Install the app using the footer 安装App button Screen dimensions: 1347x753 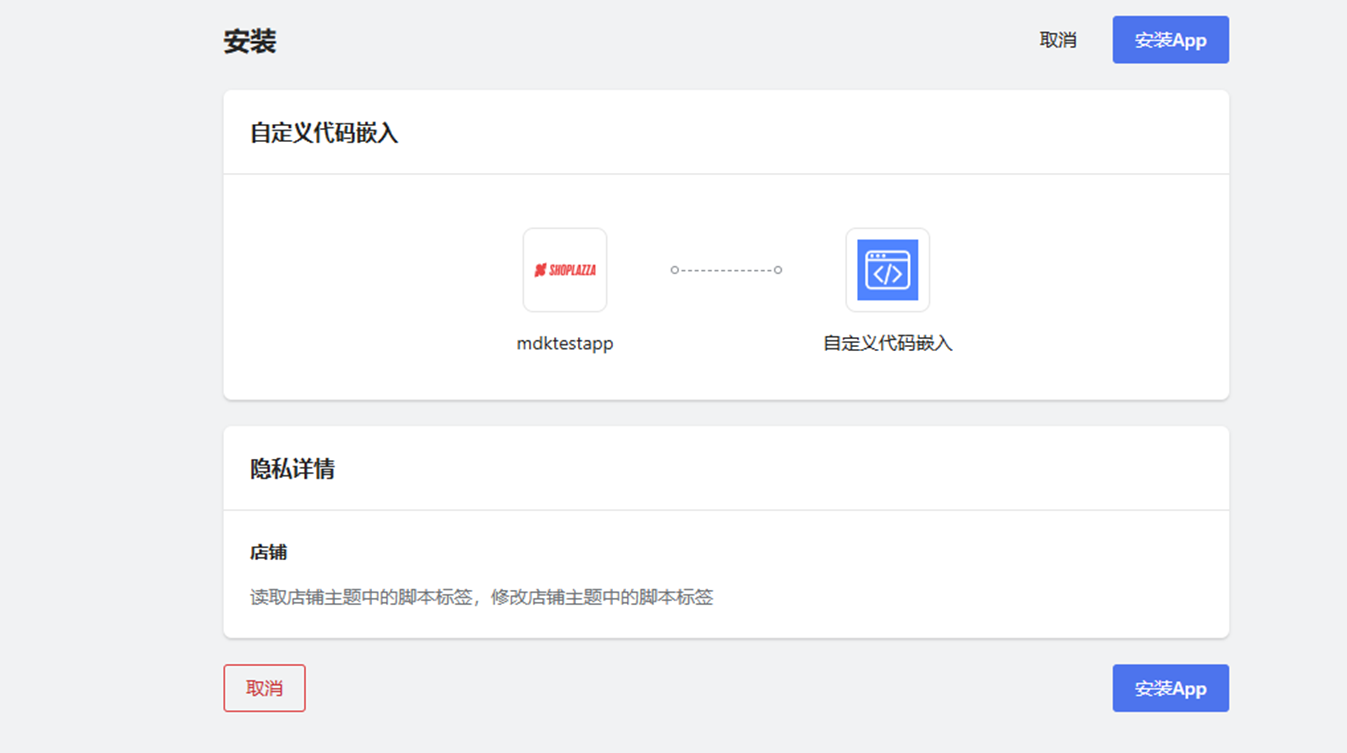tap(1170, 688)
